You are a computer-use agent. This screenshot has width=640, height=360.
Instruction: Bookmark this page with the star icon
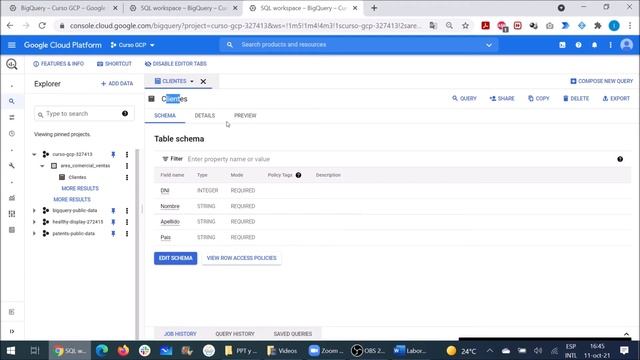click(x=465, y=26)
